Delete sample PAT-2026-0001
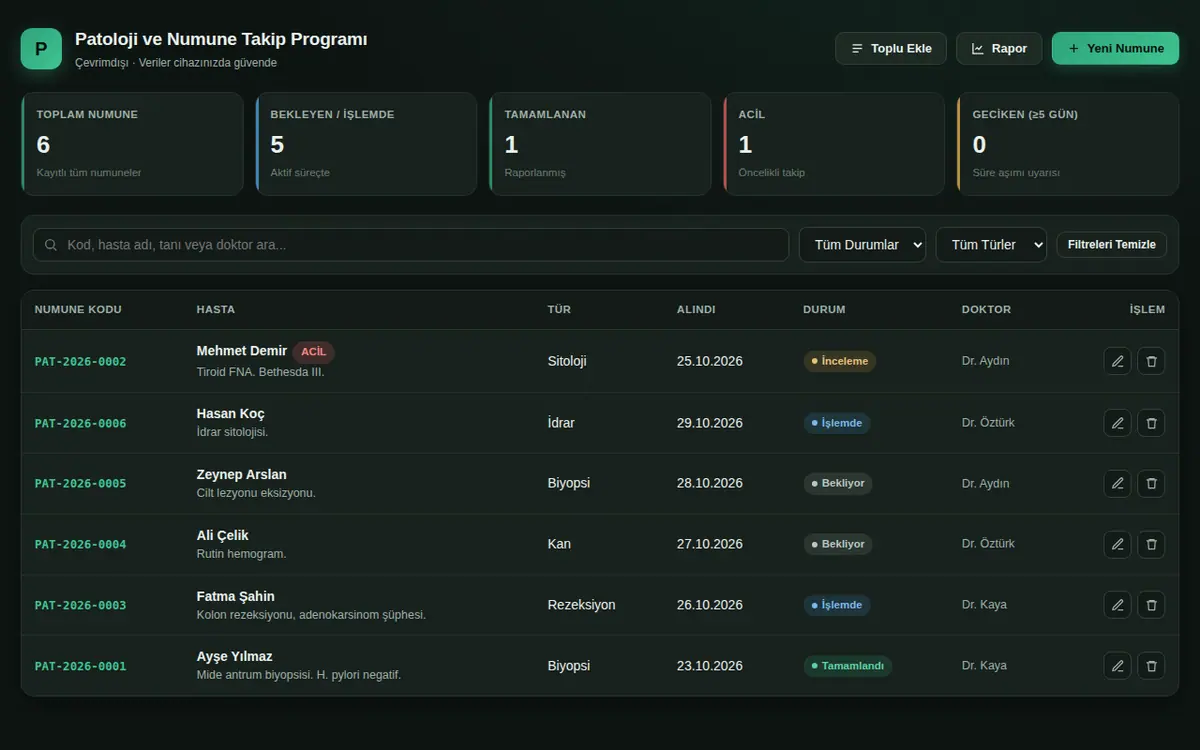This screenshot has height=750, width=1200. tap(1151, 666)
